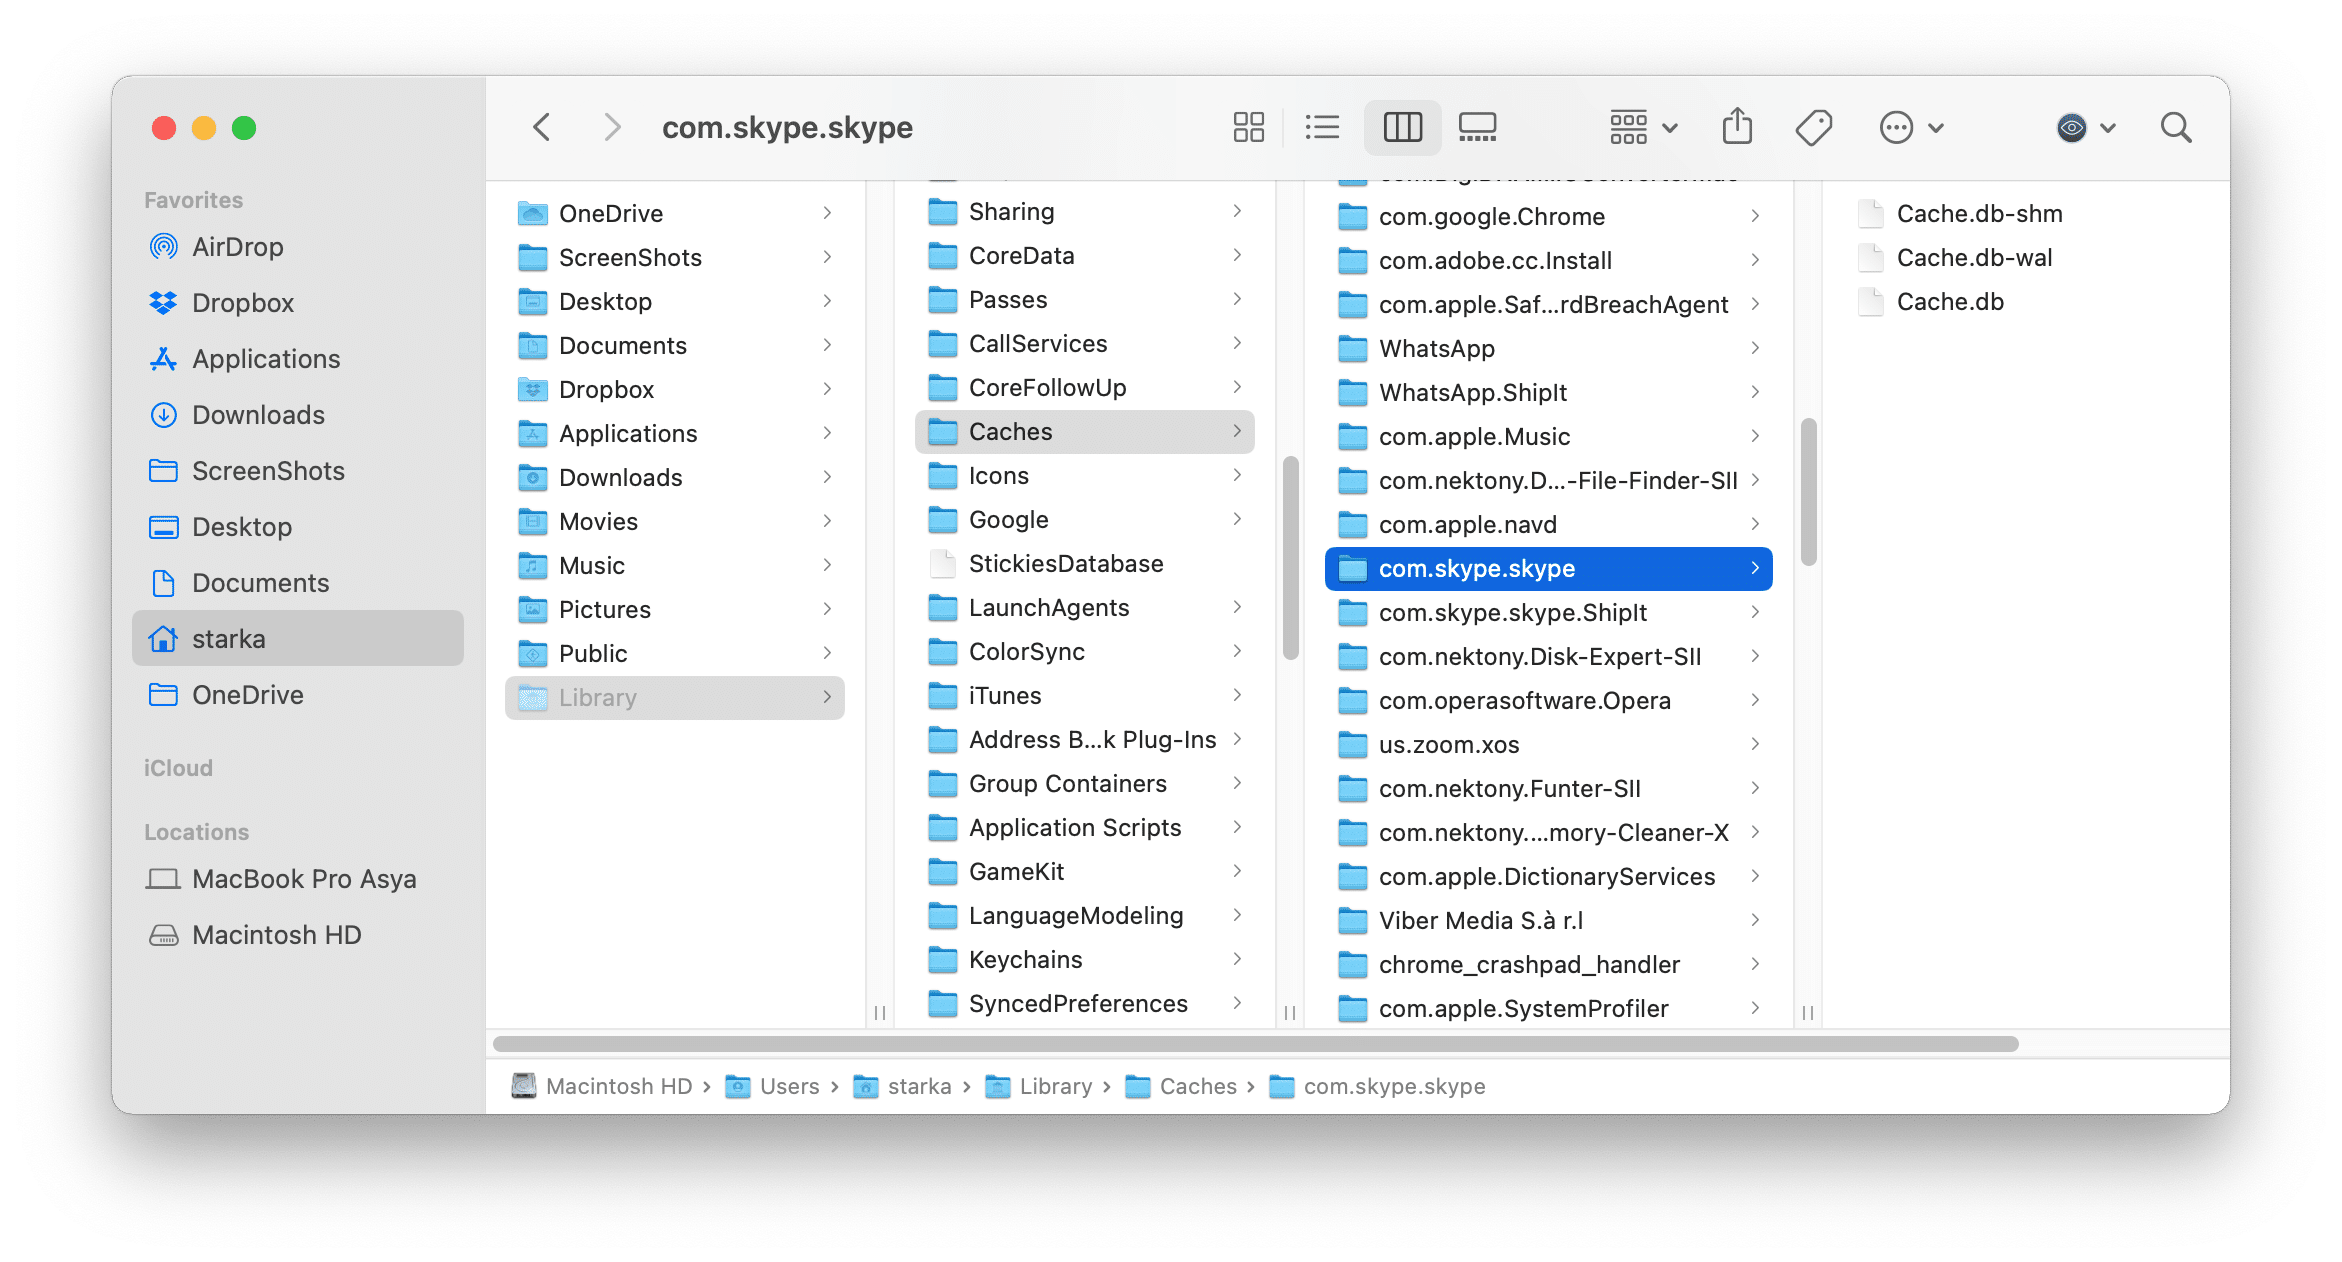Click Macintosh HD in the path bar
Image resolution: width=2342 pixels, height=1262 pixels.
[618, 1086]
